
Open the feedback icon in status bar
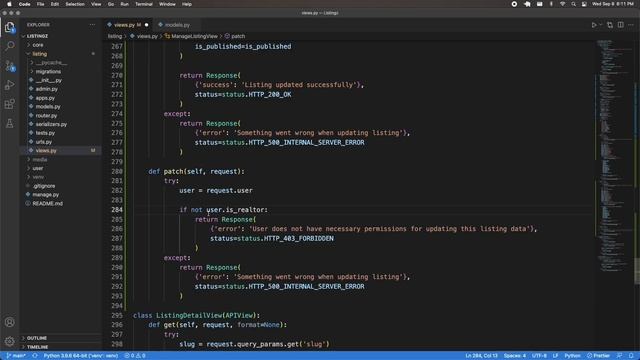(620, 356)
